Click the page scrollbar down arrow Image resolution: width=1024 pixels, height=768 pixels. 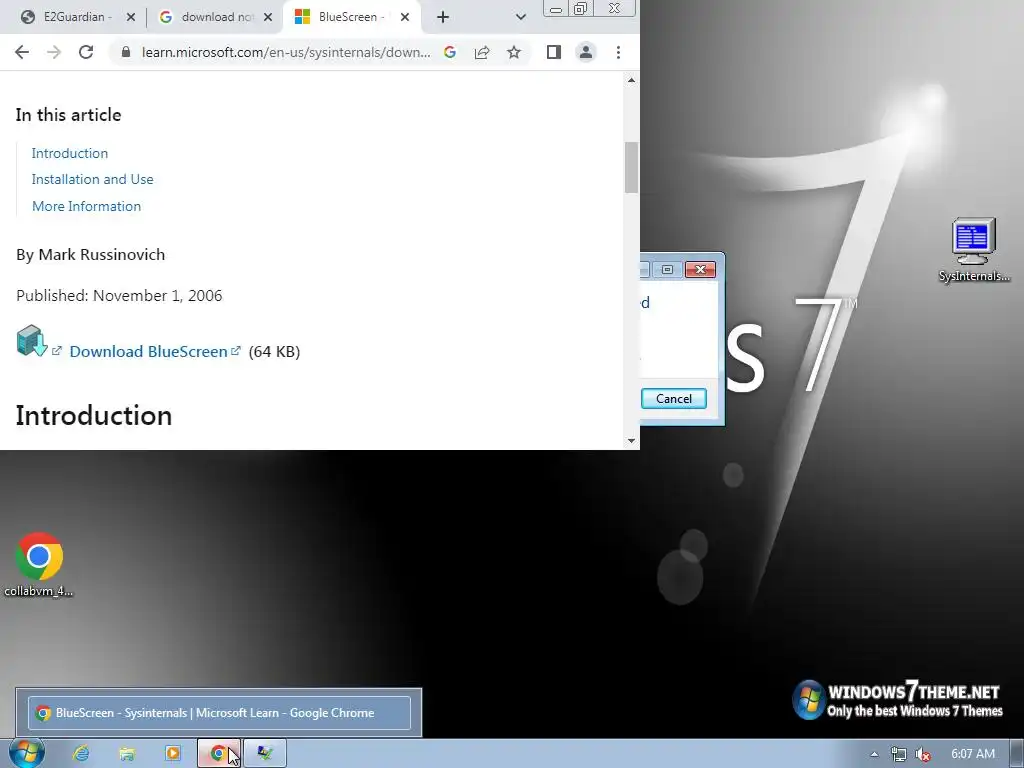pos(631,441)
